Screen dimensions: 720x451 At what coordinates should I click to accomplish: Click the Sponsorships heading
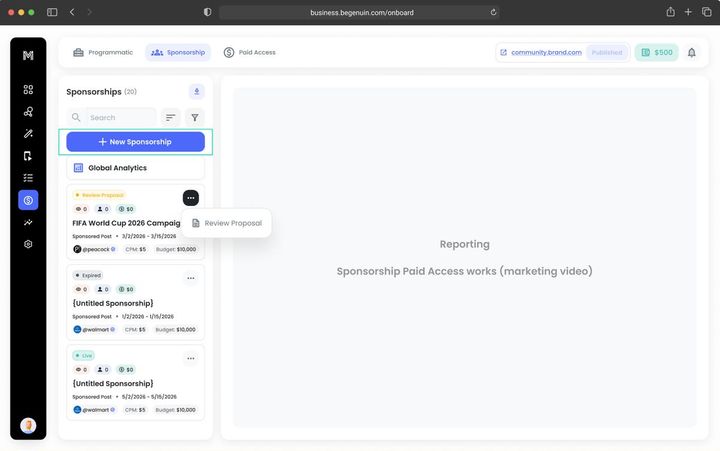(x=94, y=92)
